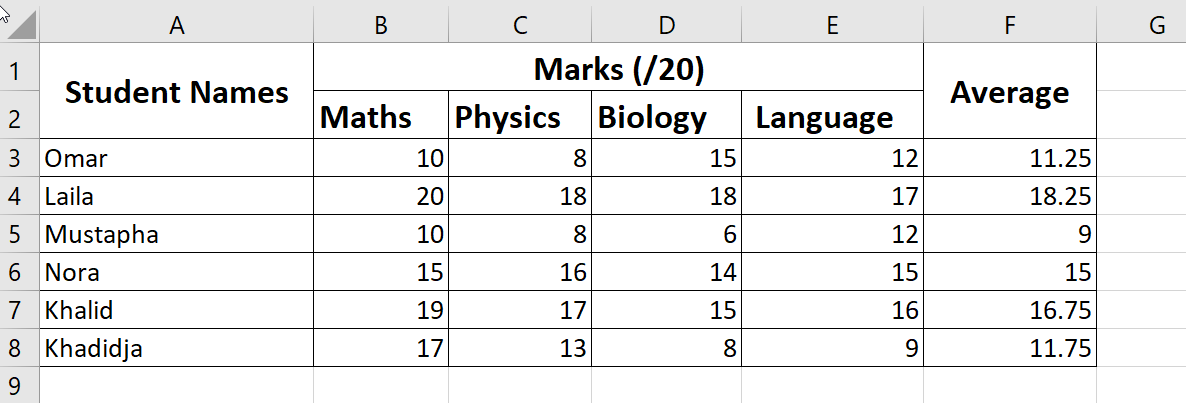Click the Student Names merged cell
1186x403 pixels.
tap(177, 92)
